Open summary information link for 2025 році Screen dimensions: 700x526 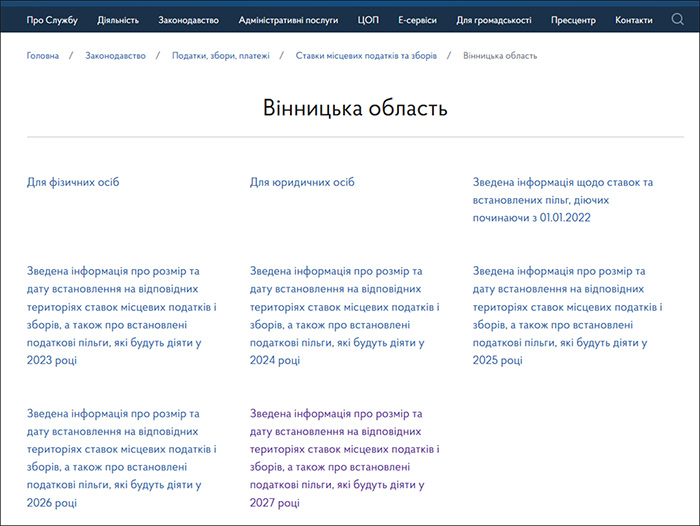click(567, 316)
